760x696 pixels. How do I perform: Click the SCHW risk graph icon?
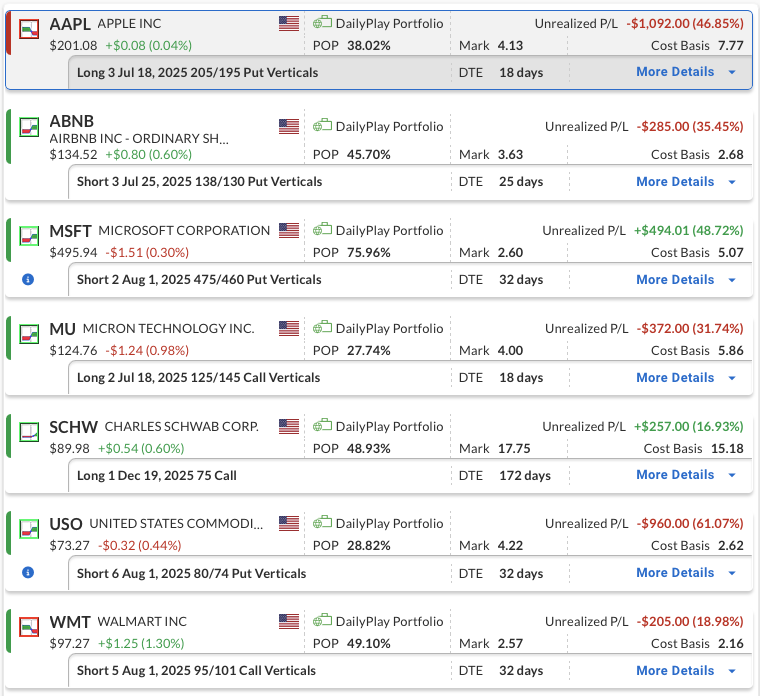coord(29,432)
